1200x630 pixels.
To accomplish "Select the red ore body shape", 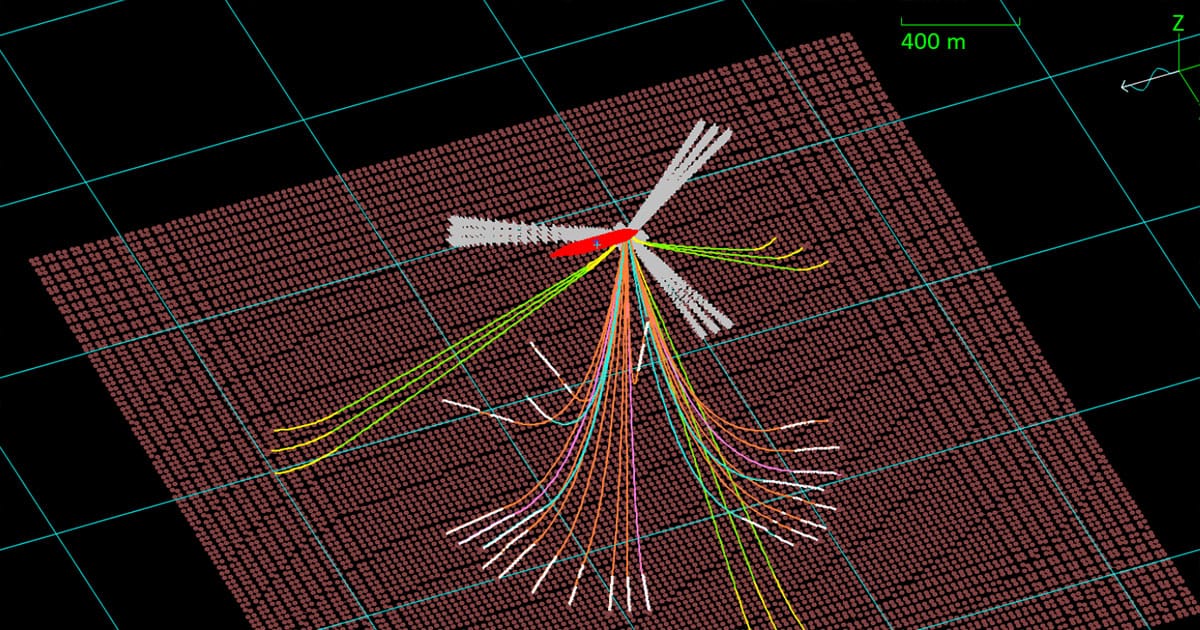I will 592,244.
